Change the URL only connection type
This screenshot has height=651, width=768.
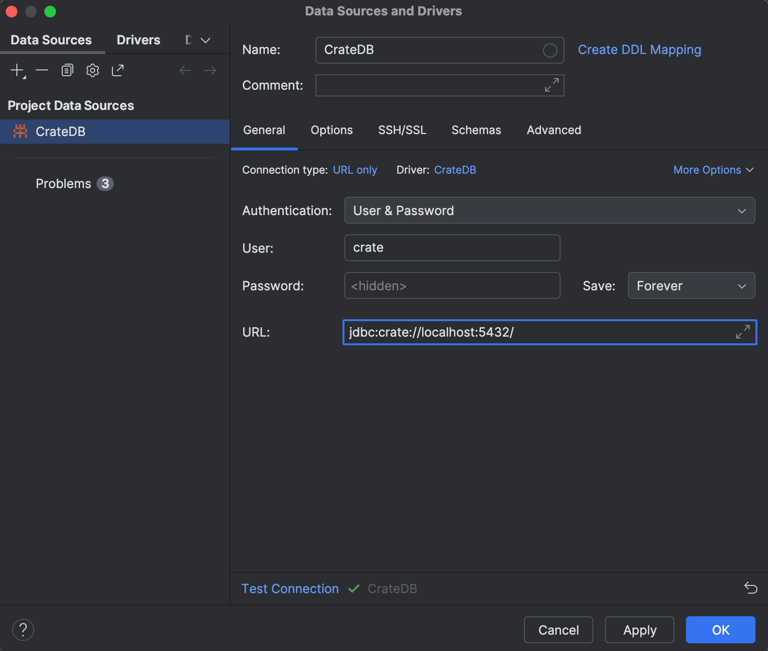click(355, 170)
